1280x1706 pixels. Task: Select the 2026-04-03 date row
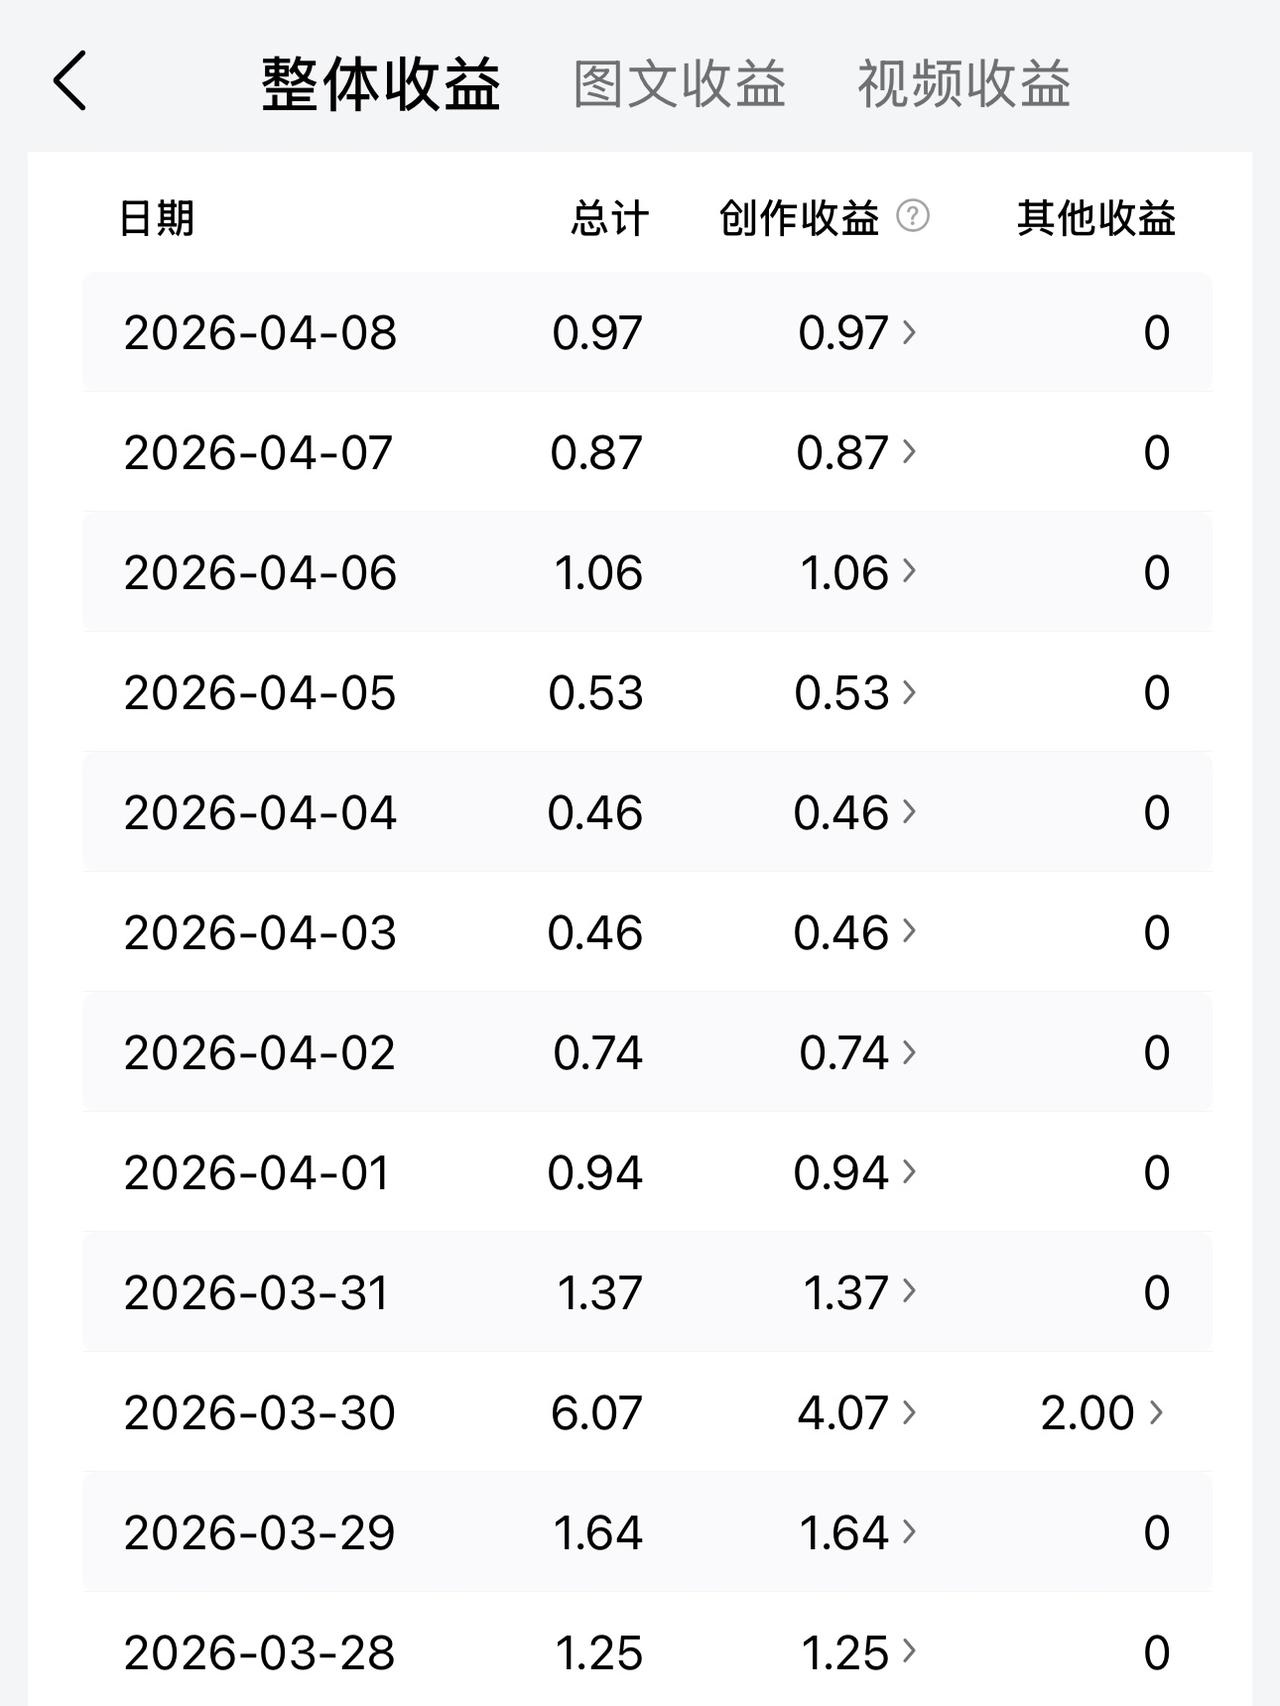(x=647, y=932)
